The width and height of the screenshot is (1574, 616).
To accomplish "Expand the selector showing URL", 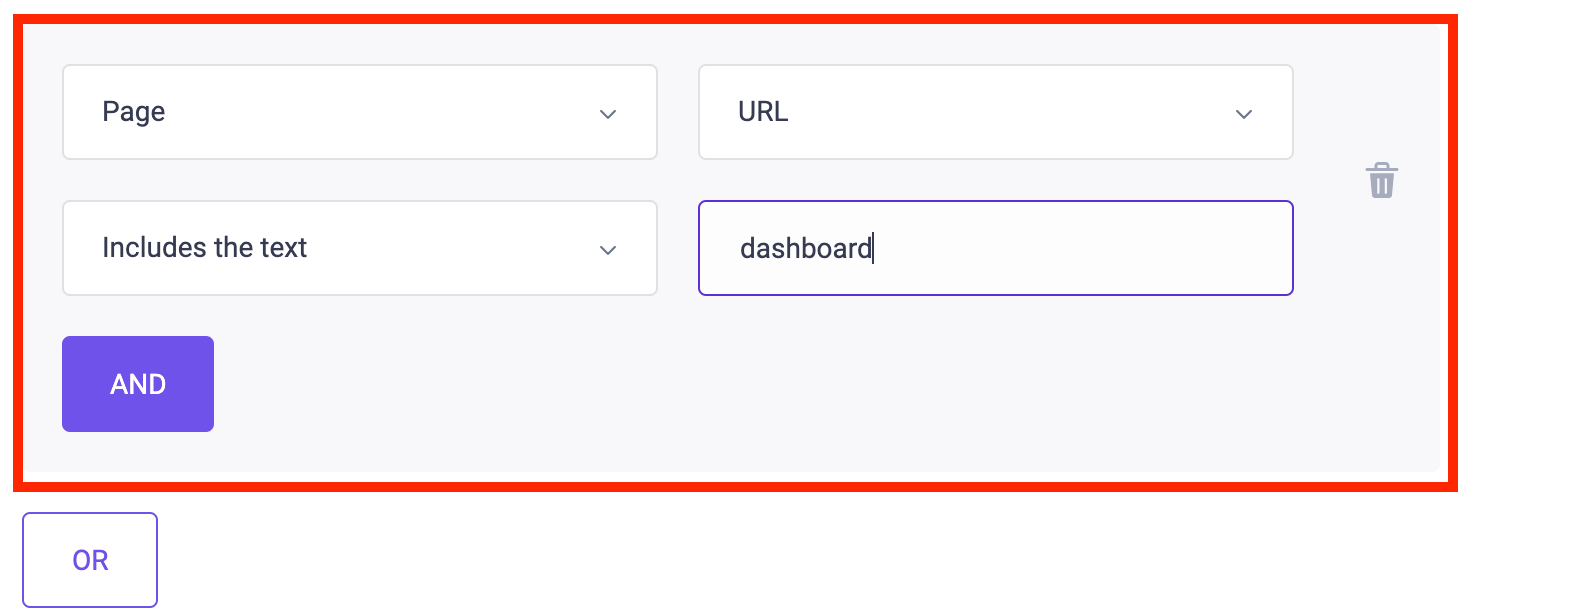I will click(x=996, y=112).
